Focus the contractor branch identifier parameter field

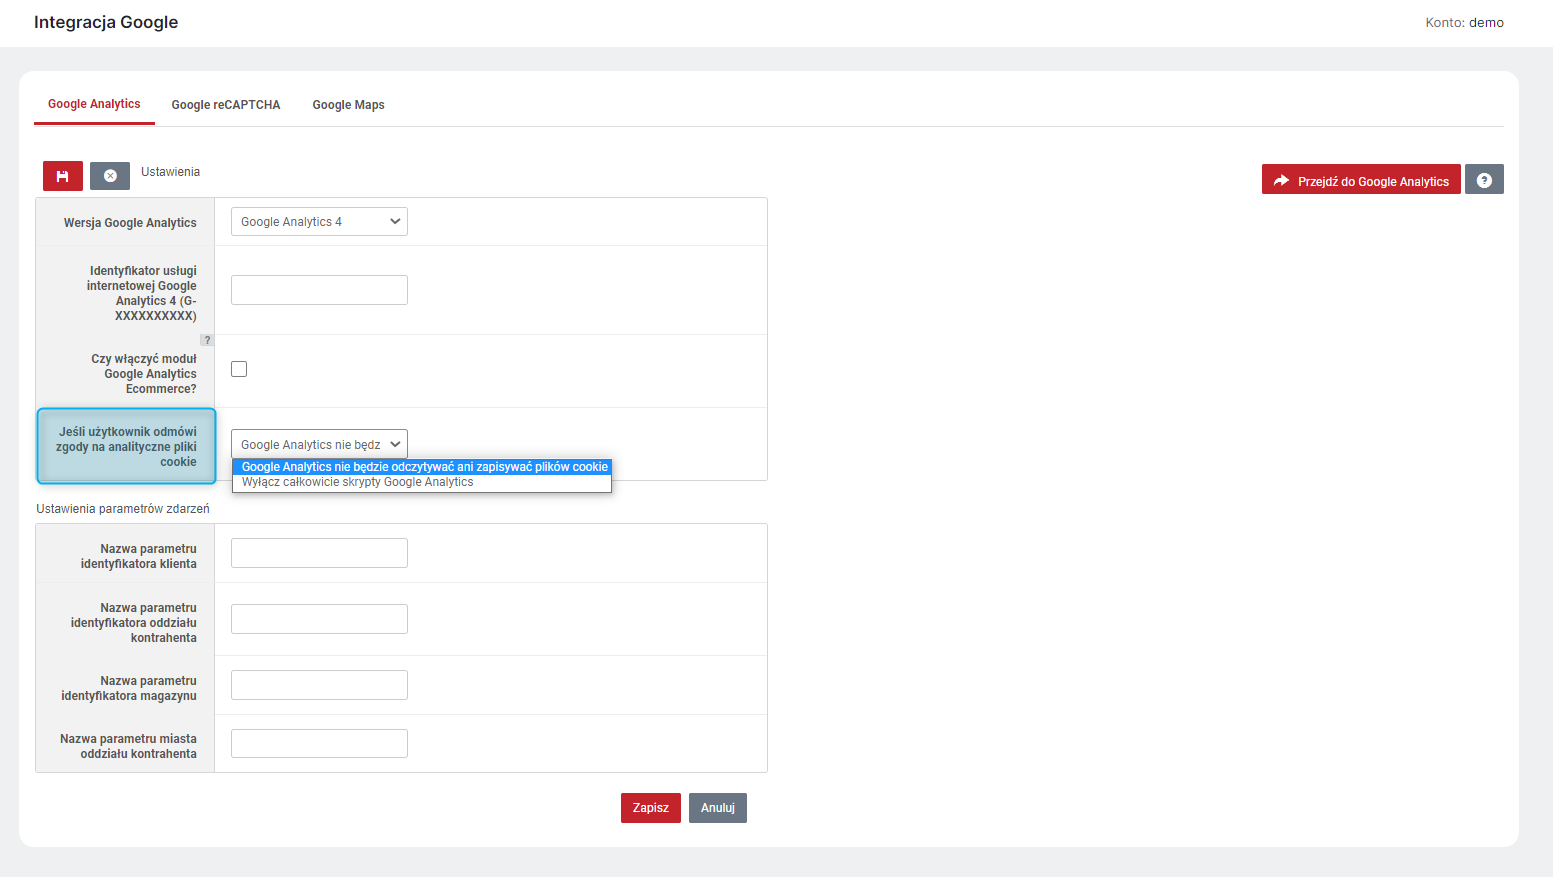319,619
